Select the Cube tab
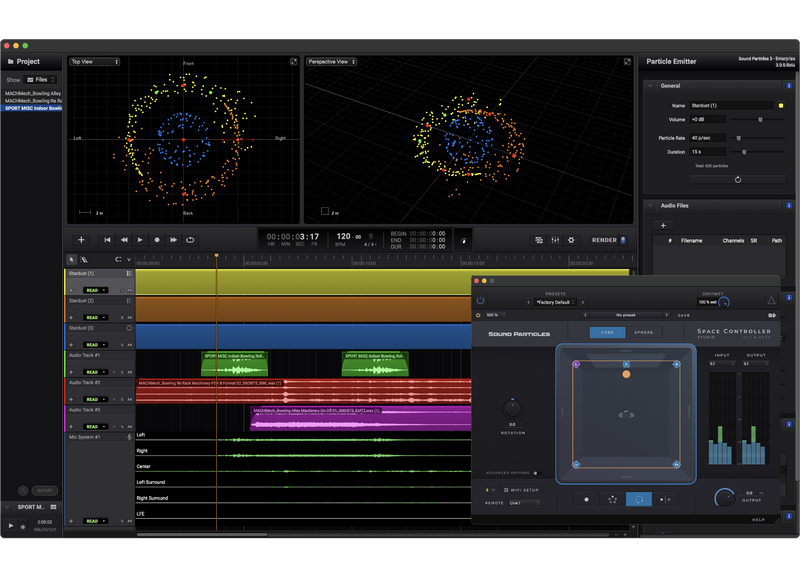Image resolution: width=800 pixels, height=577 pixels. [x=607, y=332]
